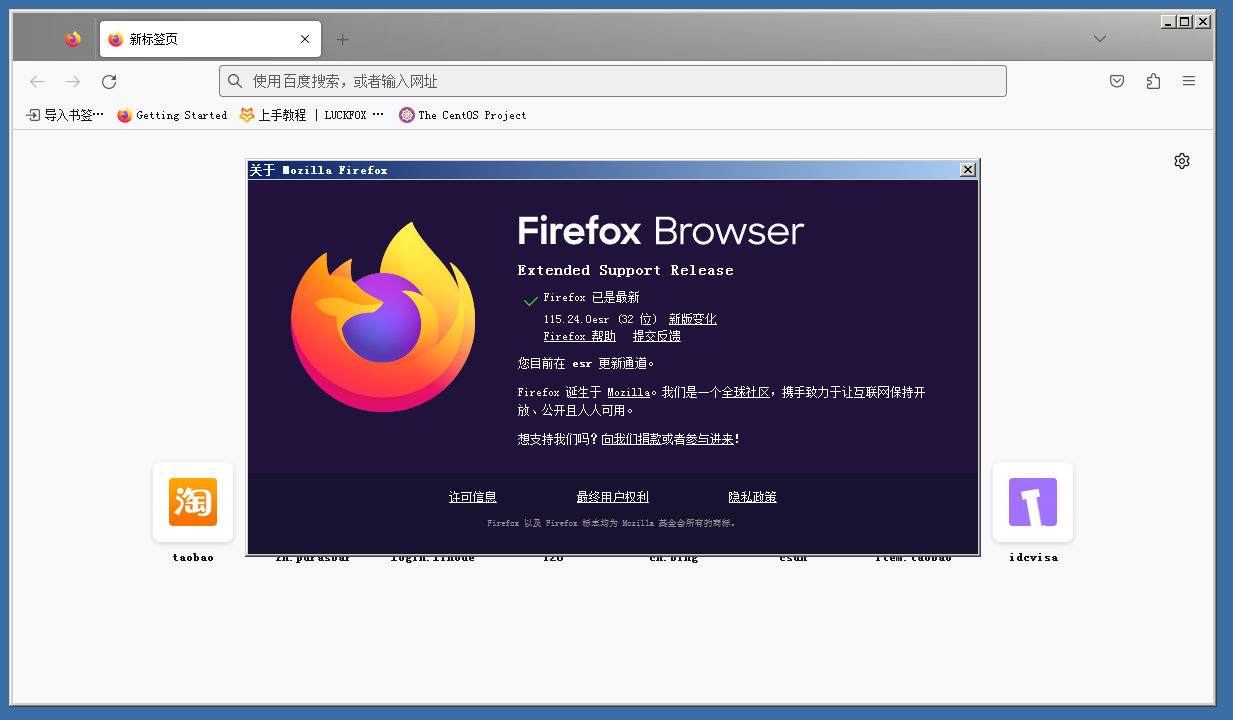The image size is (1233, 720).
Task: Click the new tab page settings gear
Action: (1182, 161)
